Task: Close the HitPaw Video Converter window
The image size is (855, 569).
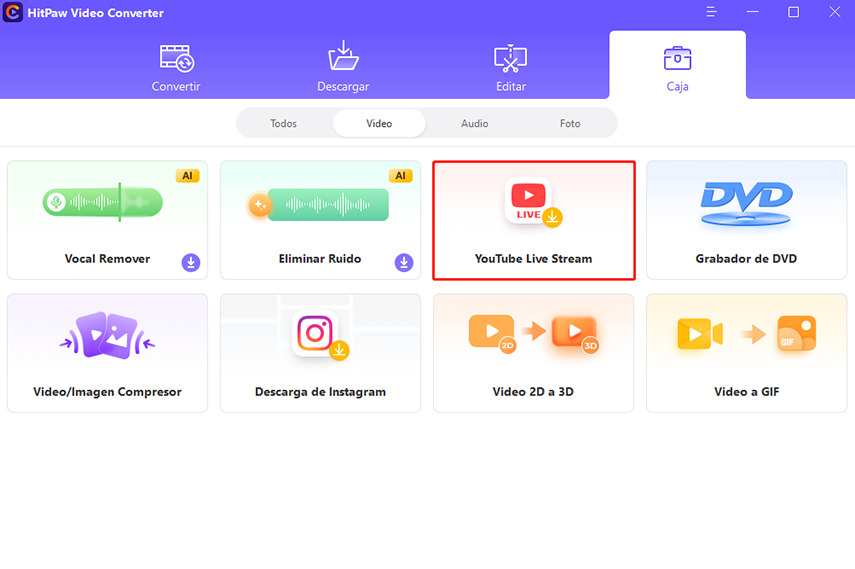Action: tap(835, 12)
